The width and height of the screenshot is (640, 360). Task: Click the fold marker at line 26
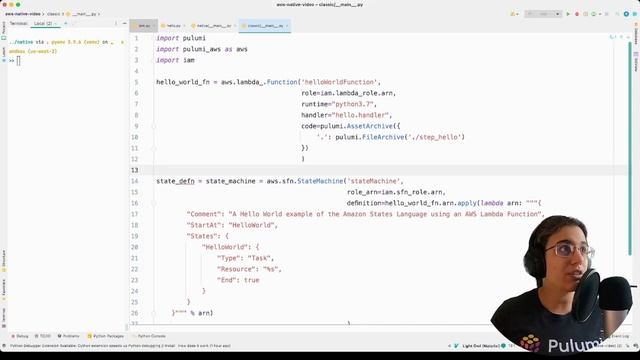pos(154,313)
